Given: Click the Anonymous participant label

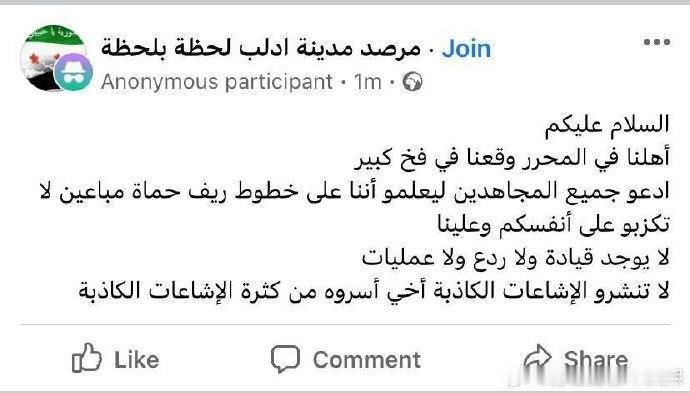Looking at the screenshot, I should click(x=217, y=82).
